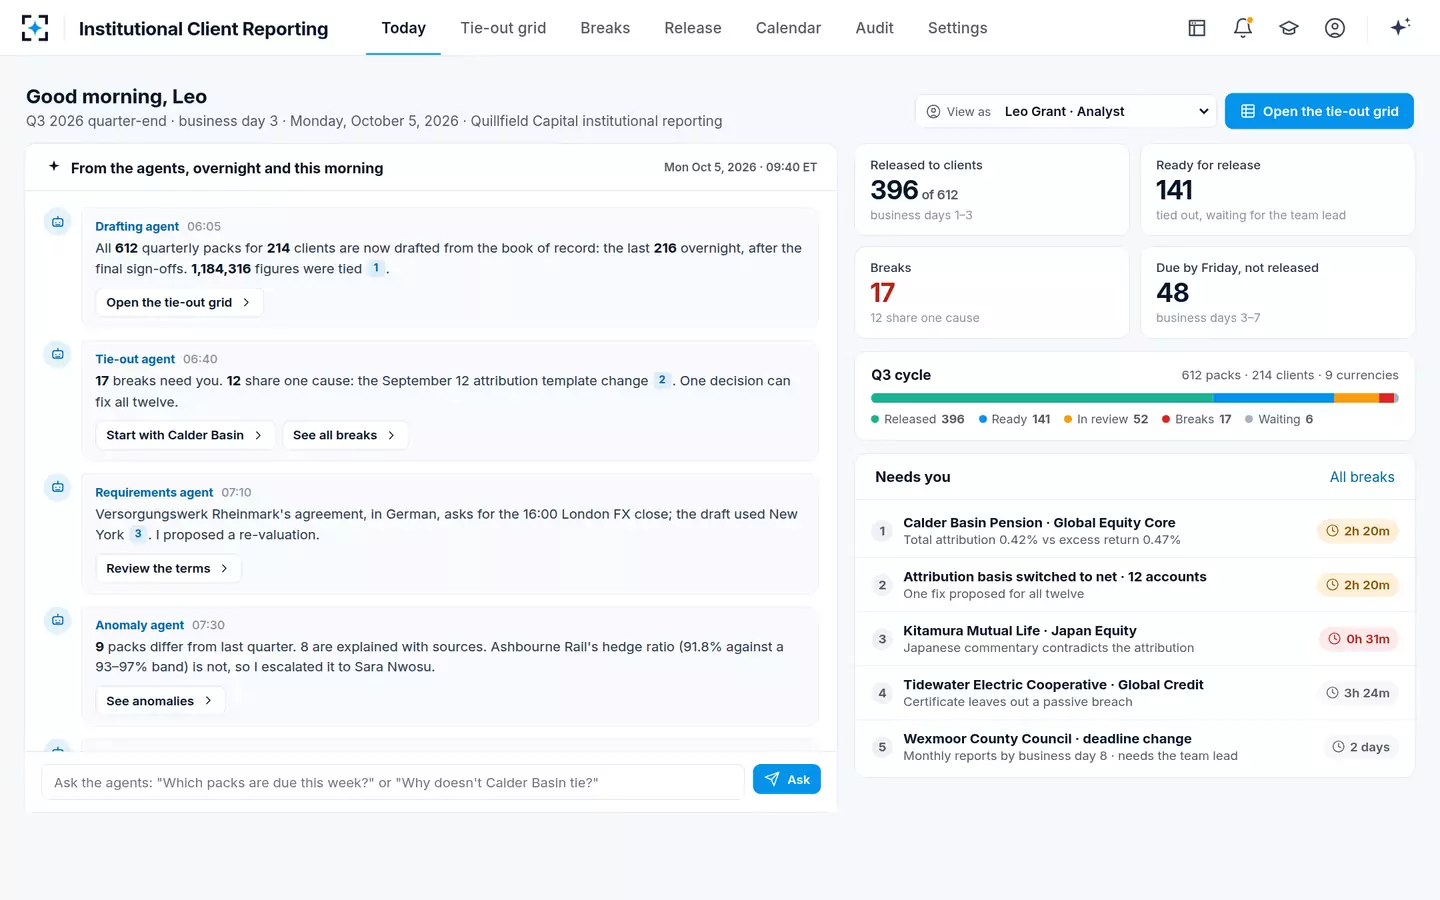Viewport: 1440px width, 900px height.
Task: Click See all breaks button
Action: pos(345,435)
